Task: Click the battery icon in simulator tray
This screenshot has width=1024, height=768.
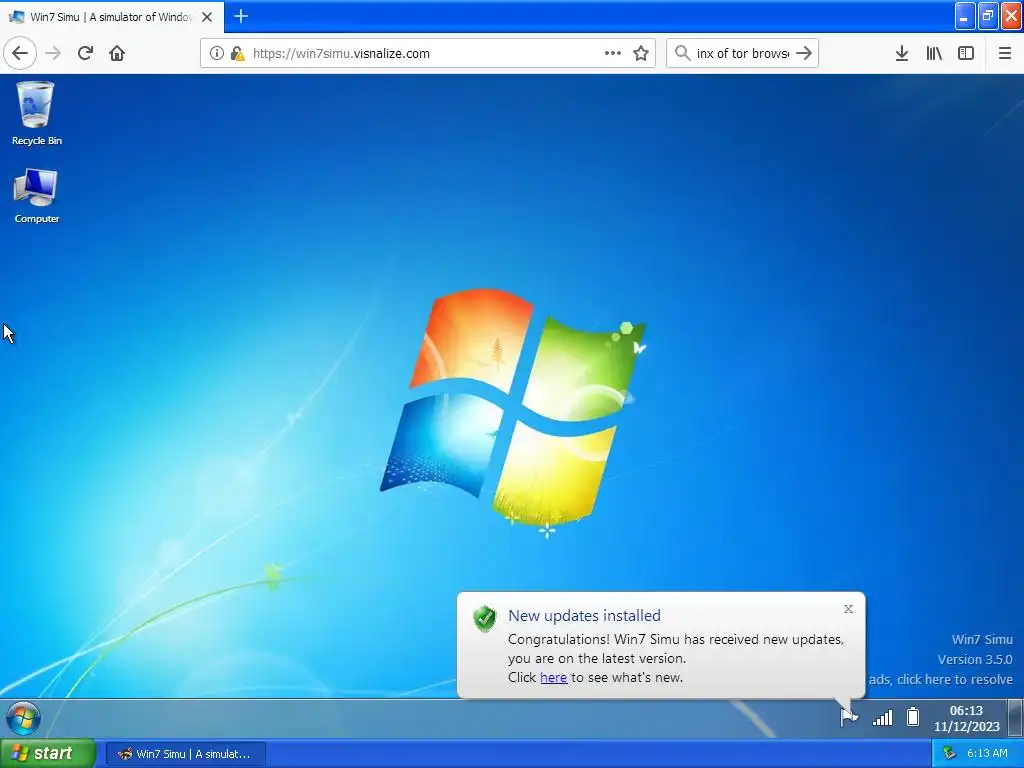Action: (x=913, y=717)
